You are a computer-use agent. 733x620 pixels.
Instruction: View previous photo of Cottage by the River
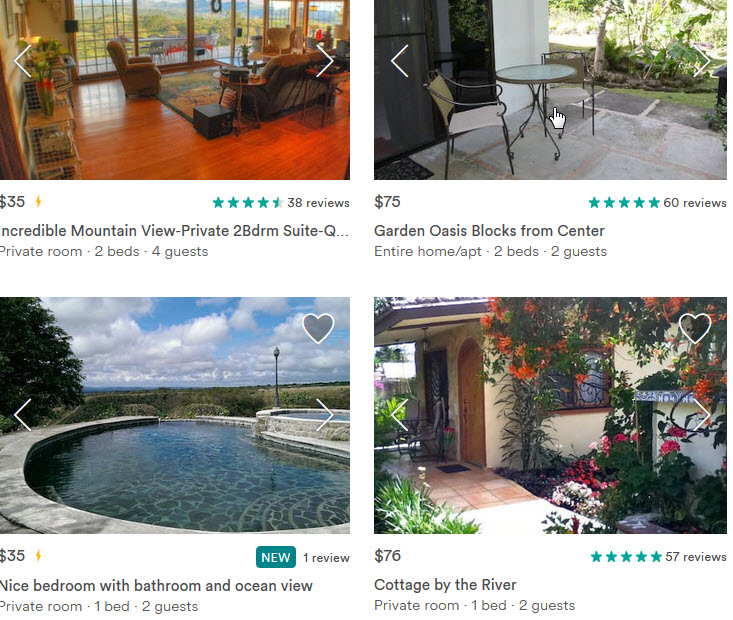(x=400, y=415)
